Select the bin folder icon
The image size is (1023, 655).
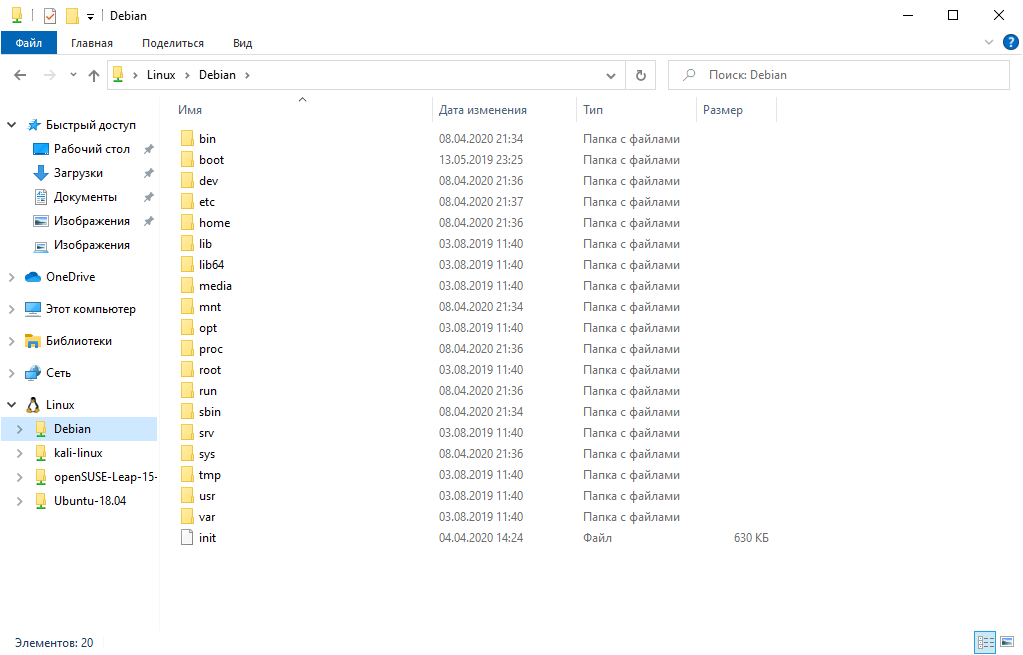(187, 138)
